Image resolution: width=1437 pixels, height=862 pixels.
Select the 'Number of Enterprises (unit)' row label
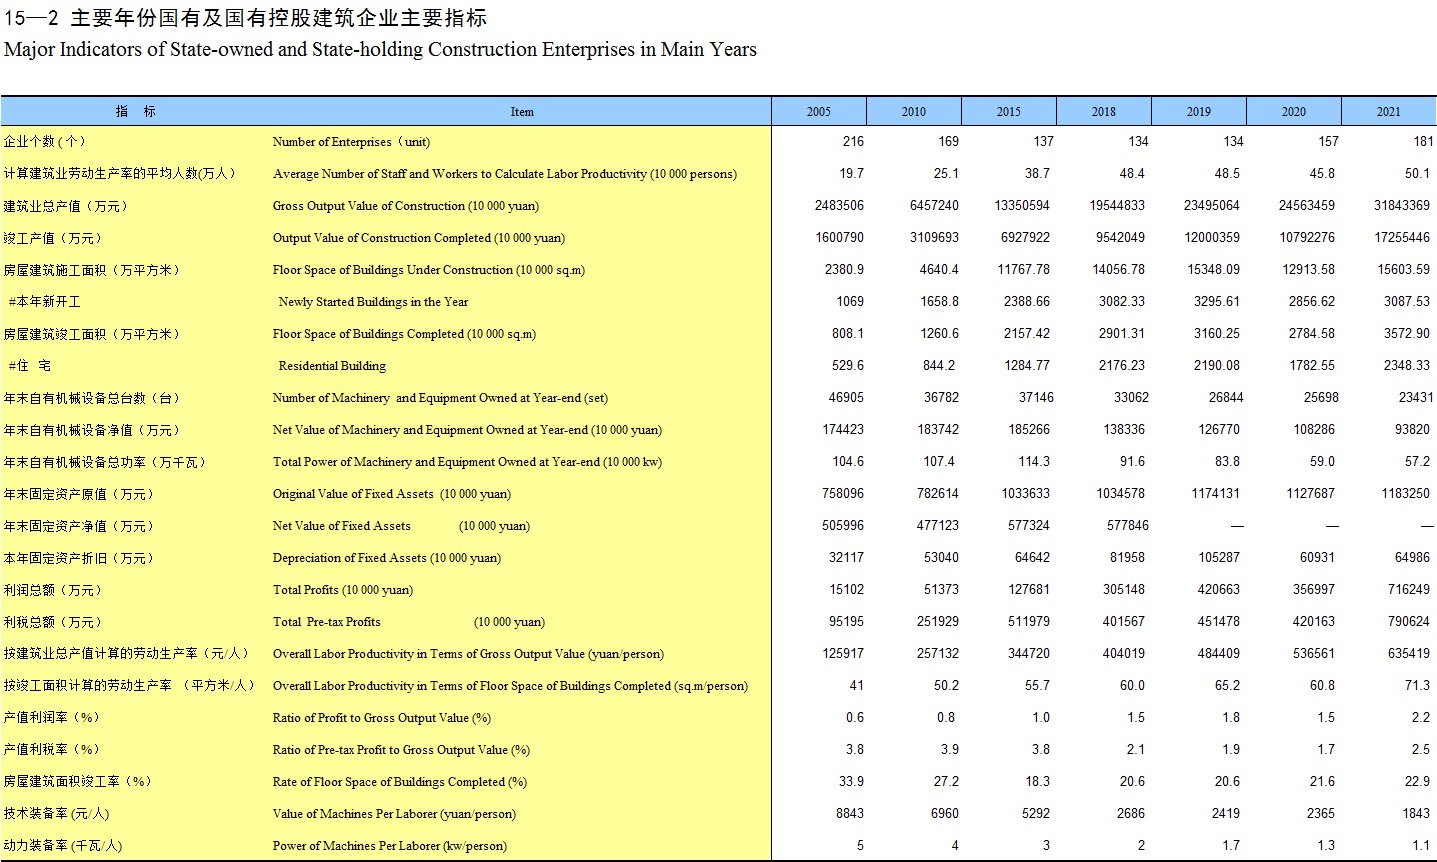[351, 142]
